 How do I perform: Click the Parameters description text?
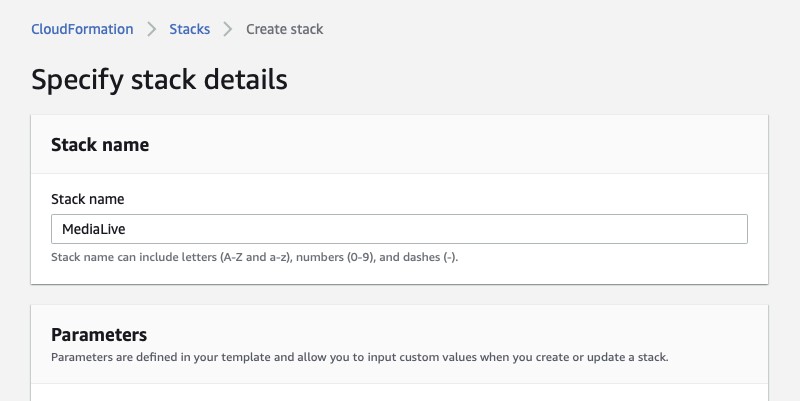click(360, 357)
